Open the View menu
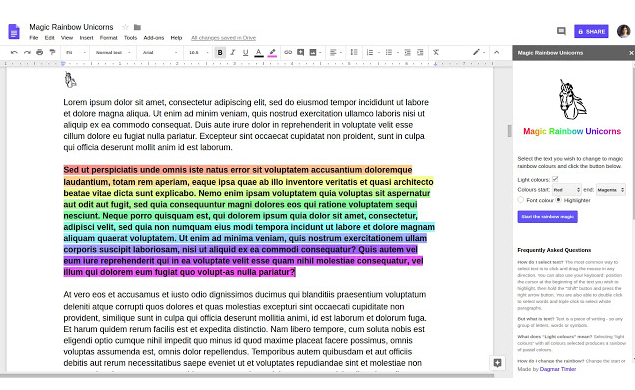 pos(67,38)
